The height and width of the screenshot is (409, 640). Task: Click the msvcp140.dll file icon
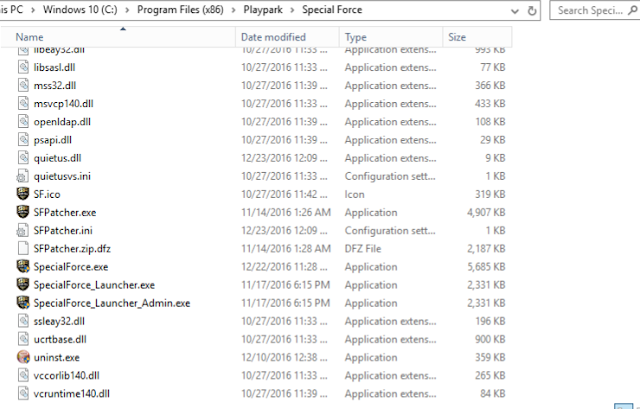23,103
